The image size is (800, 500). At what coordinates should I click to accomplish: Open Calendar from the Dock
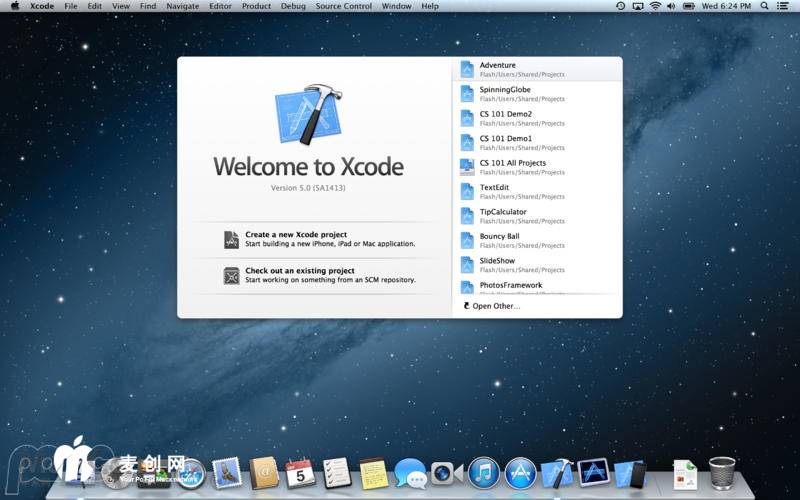[x=300, y=472]
